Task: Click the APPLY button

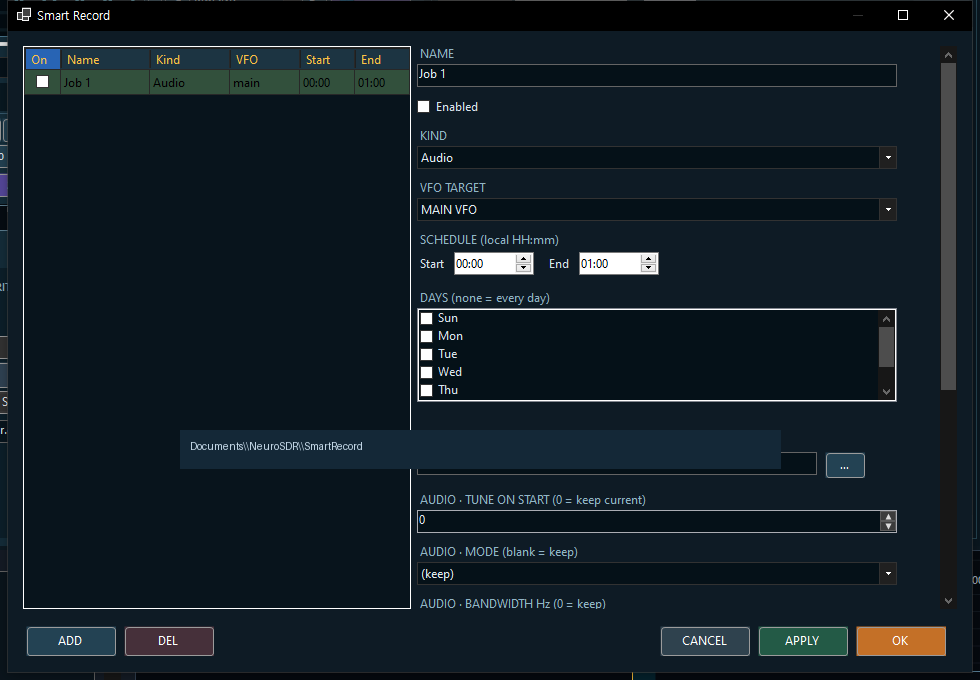Action: [803, 641]
